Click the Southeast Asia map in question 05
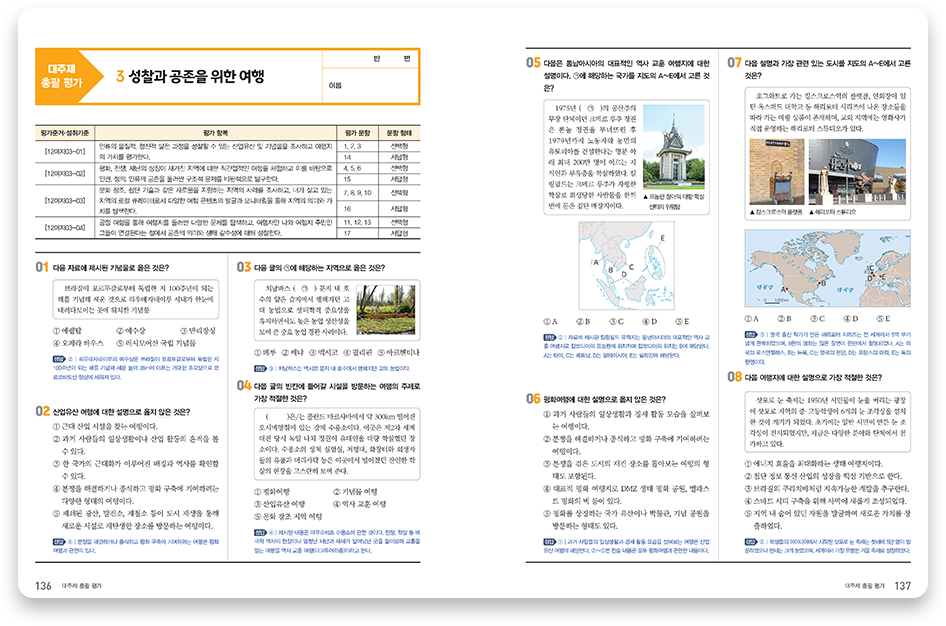This screenshot has height=626, width=946. (x=626, y=265)
